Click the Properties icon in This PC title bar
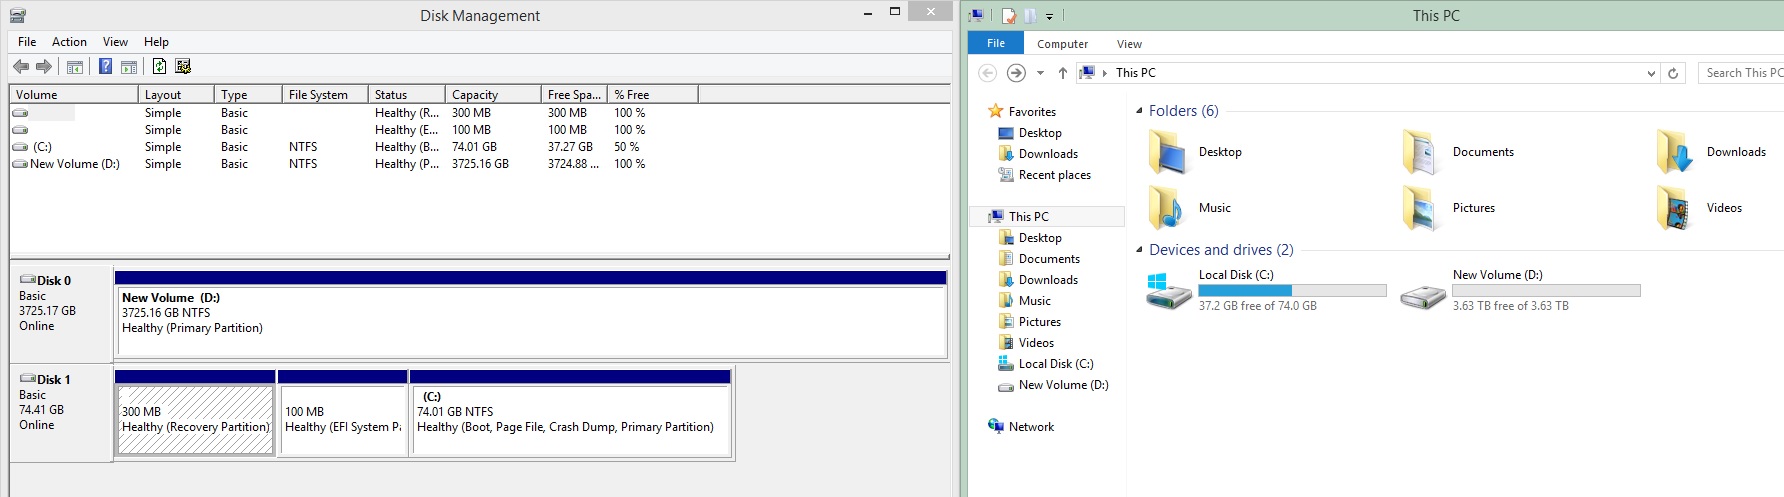This screenshot has height=497, width=1784. pos(1009,15)
